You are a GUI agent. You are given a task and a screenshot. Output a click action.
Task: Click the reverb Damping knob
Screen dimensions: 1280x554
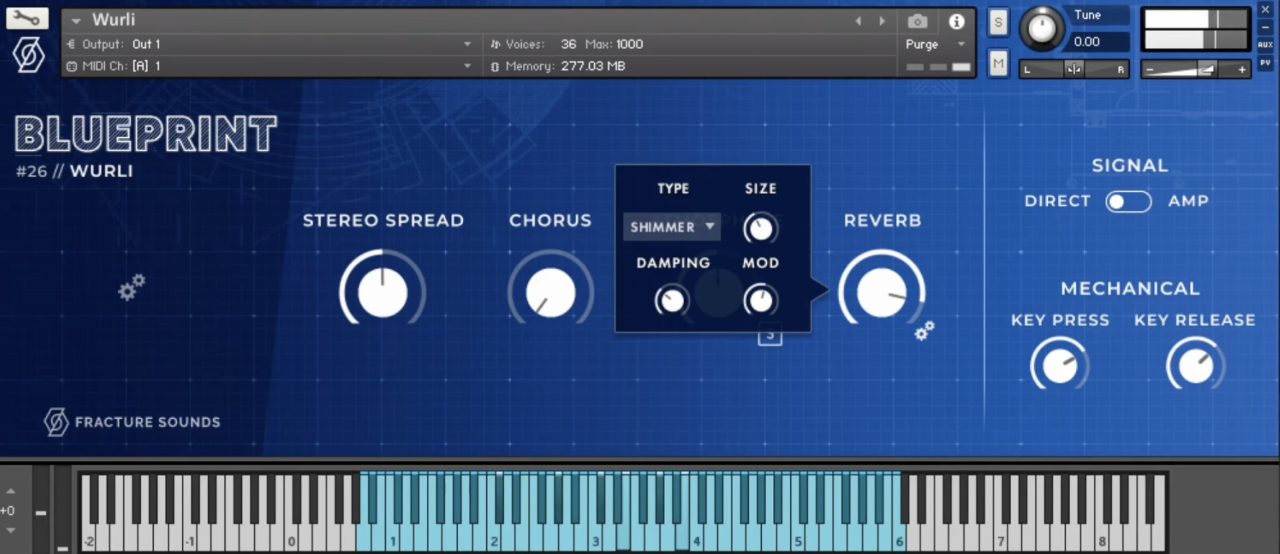pyautogui.click(x=673, y=300)
